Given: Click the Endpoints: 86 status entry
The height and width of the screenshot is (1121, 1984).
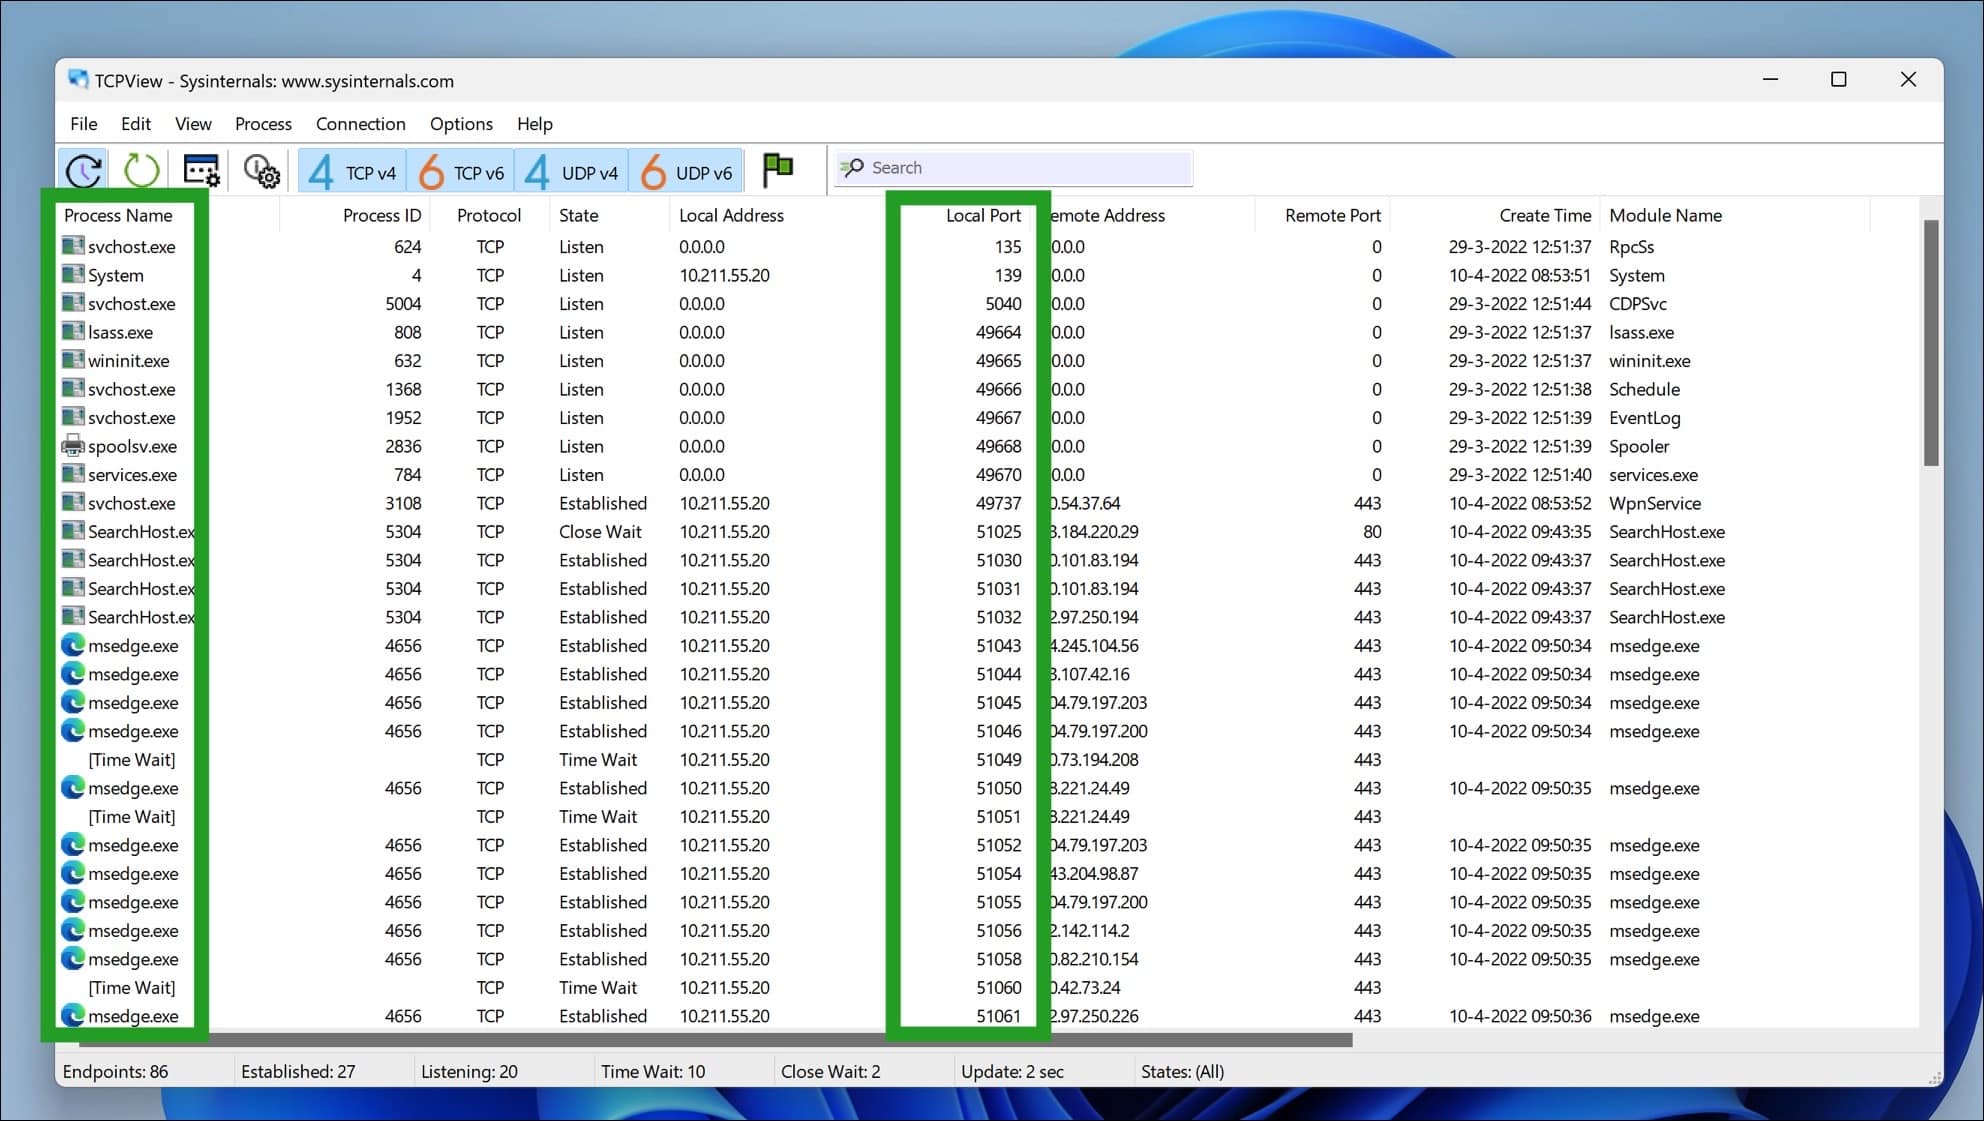Looking at the screenshot, I should (x=115, y=1071).
